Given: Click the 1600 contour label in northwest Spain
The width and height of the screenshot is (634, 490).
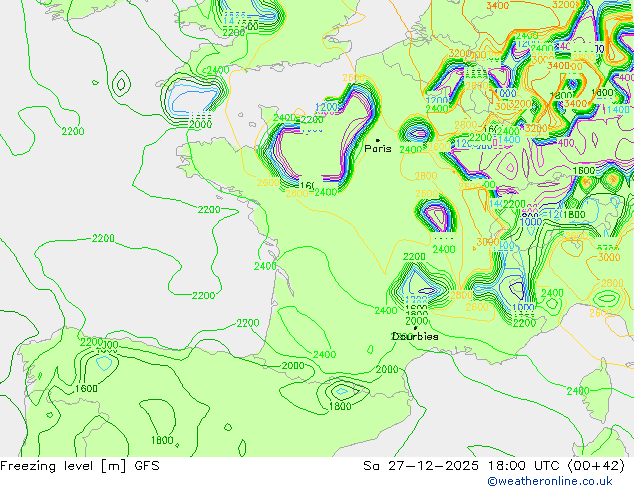Looking at the screenshot, I should [86, 389].
